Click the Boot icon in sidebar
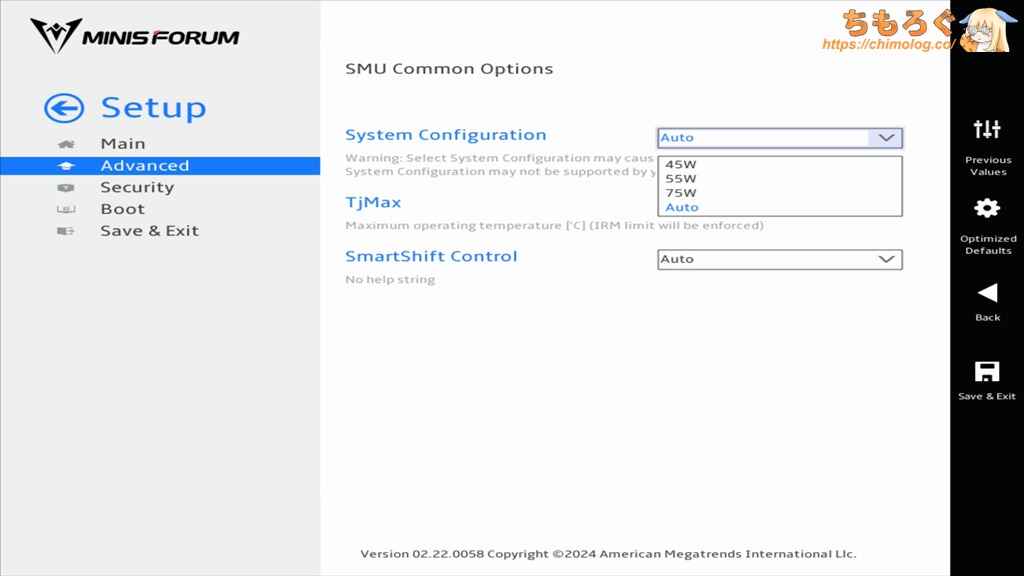 [x=66, y=210]
